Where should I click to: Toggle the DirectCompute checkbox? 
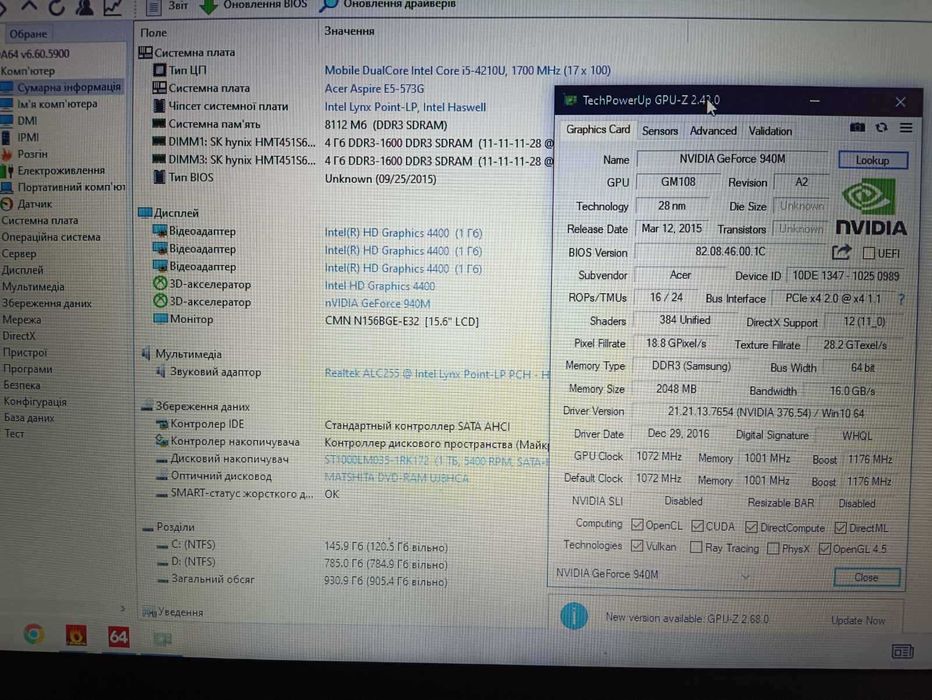click(751, 527)
